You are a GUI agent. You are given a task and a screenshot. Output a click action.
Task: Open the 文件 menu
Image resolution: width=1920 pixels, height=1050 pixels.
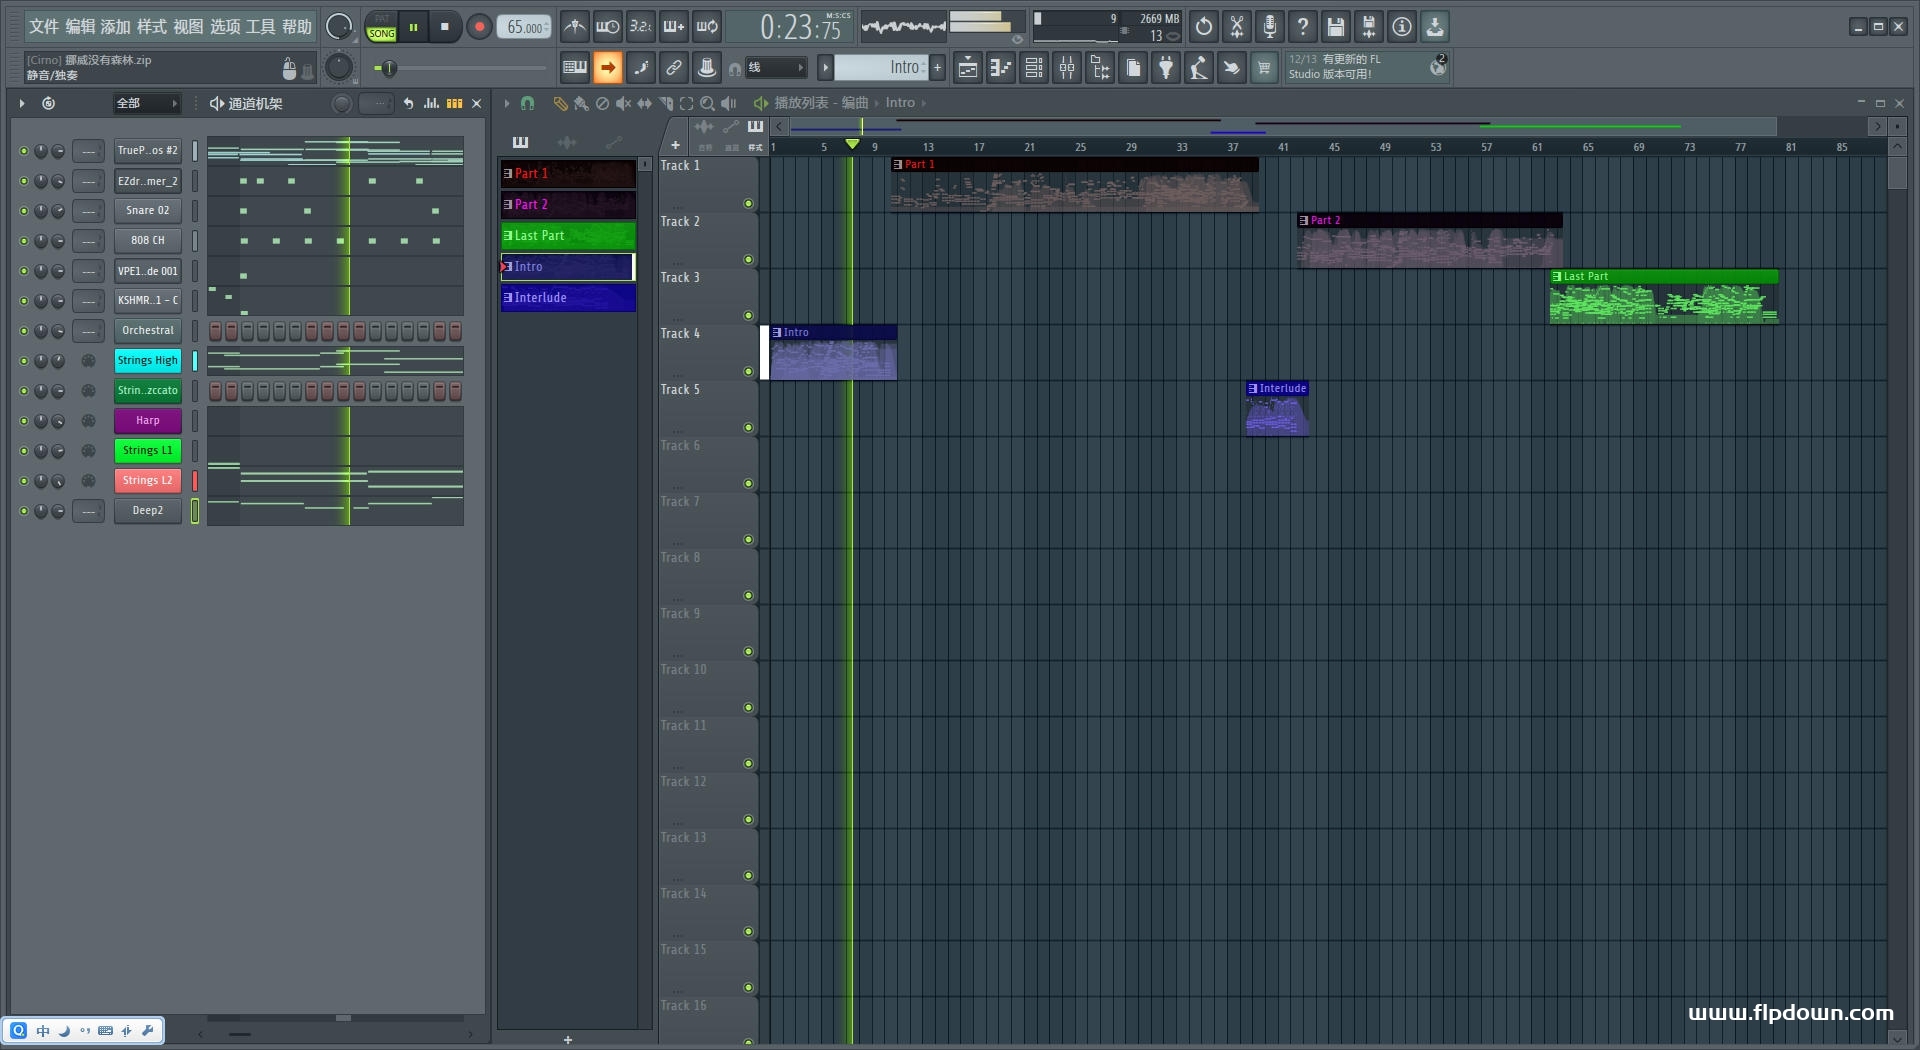43,27
